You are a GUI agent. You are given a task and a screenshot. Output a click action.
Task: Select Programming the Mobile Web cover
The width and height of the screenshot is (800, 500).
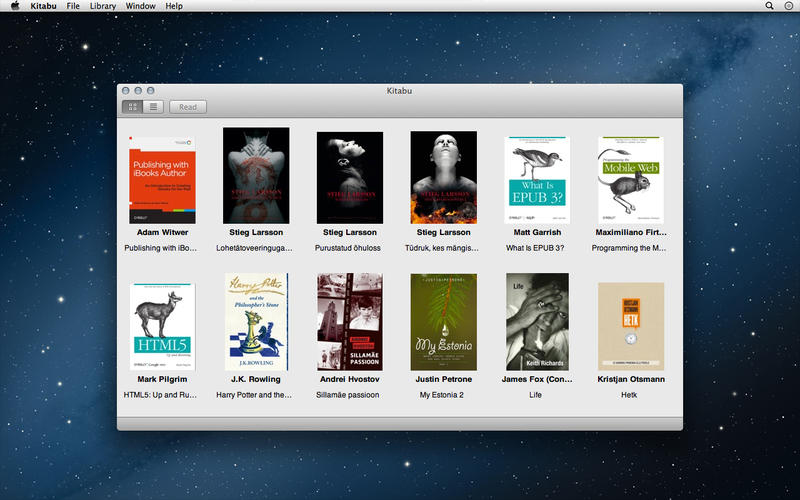coord(631,180)
